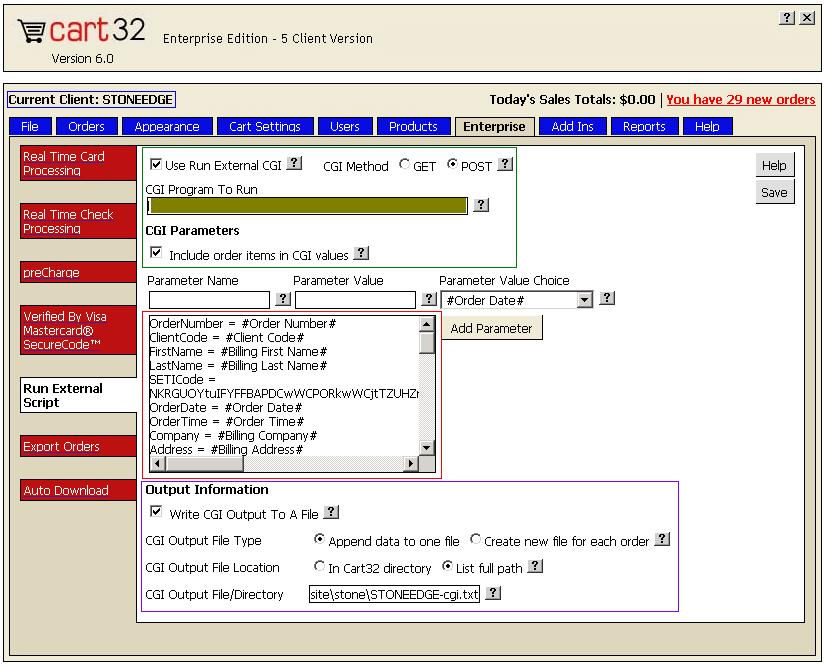This screenshot has height=666, width=825.
Task: Select GET as the CGI method
Action: (x=404, y=164)
